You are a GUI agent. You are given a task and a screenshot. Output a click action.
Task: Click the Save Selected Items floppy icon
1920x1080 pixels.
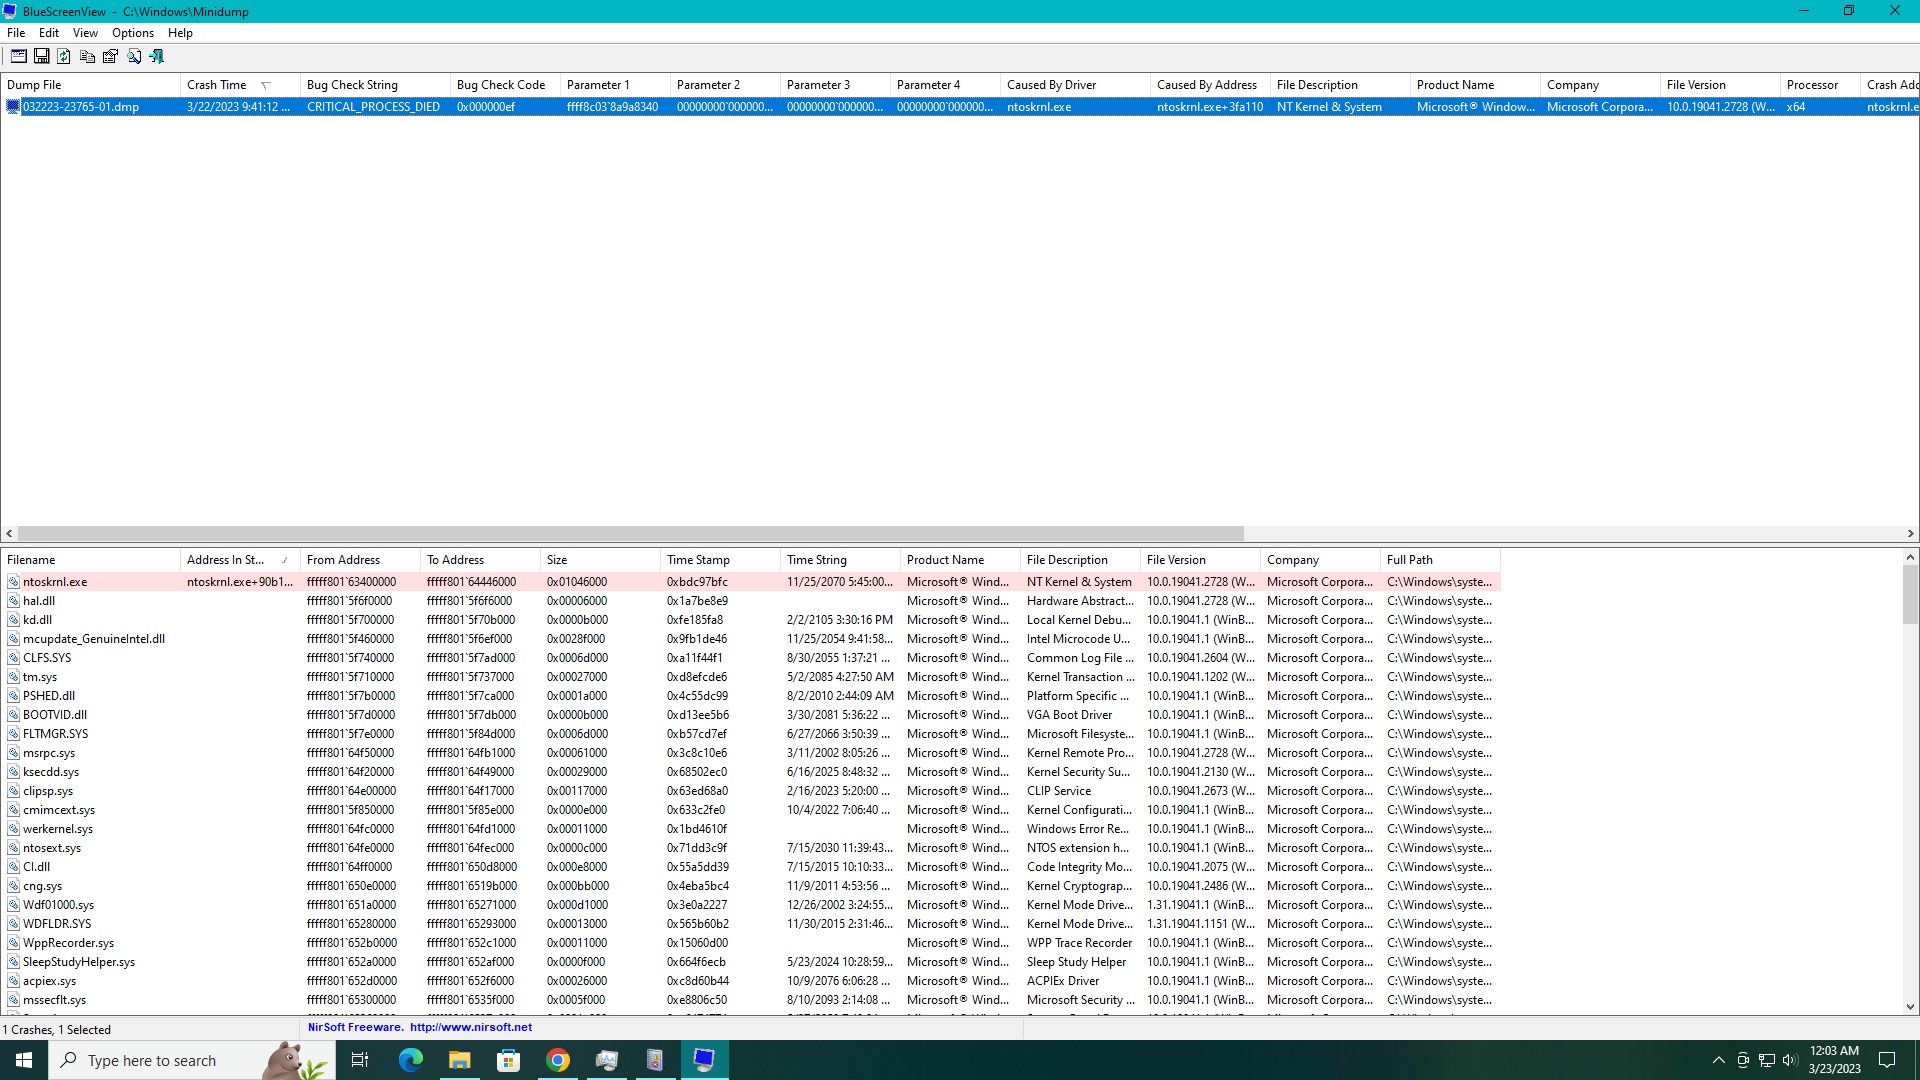click(x=41, y=57)
